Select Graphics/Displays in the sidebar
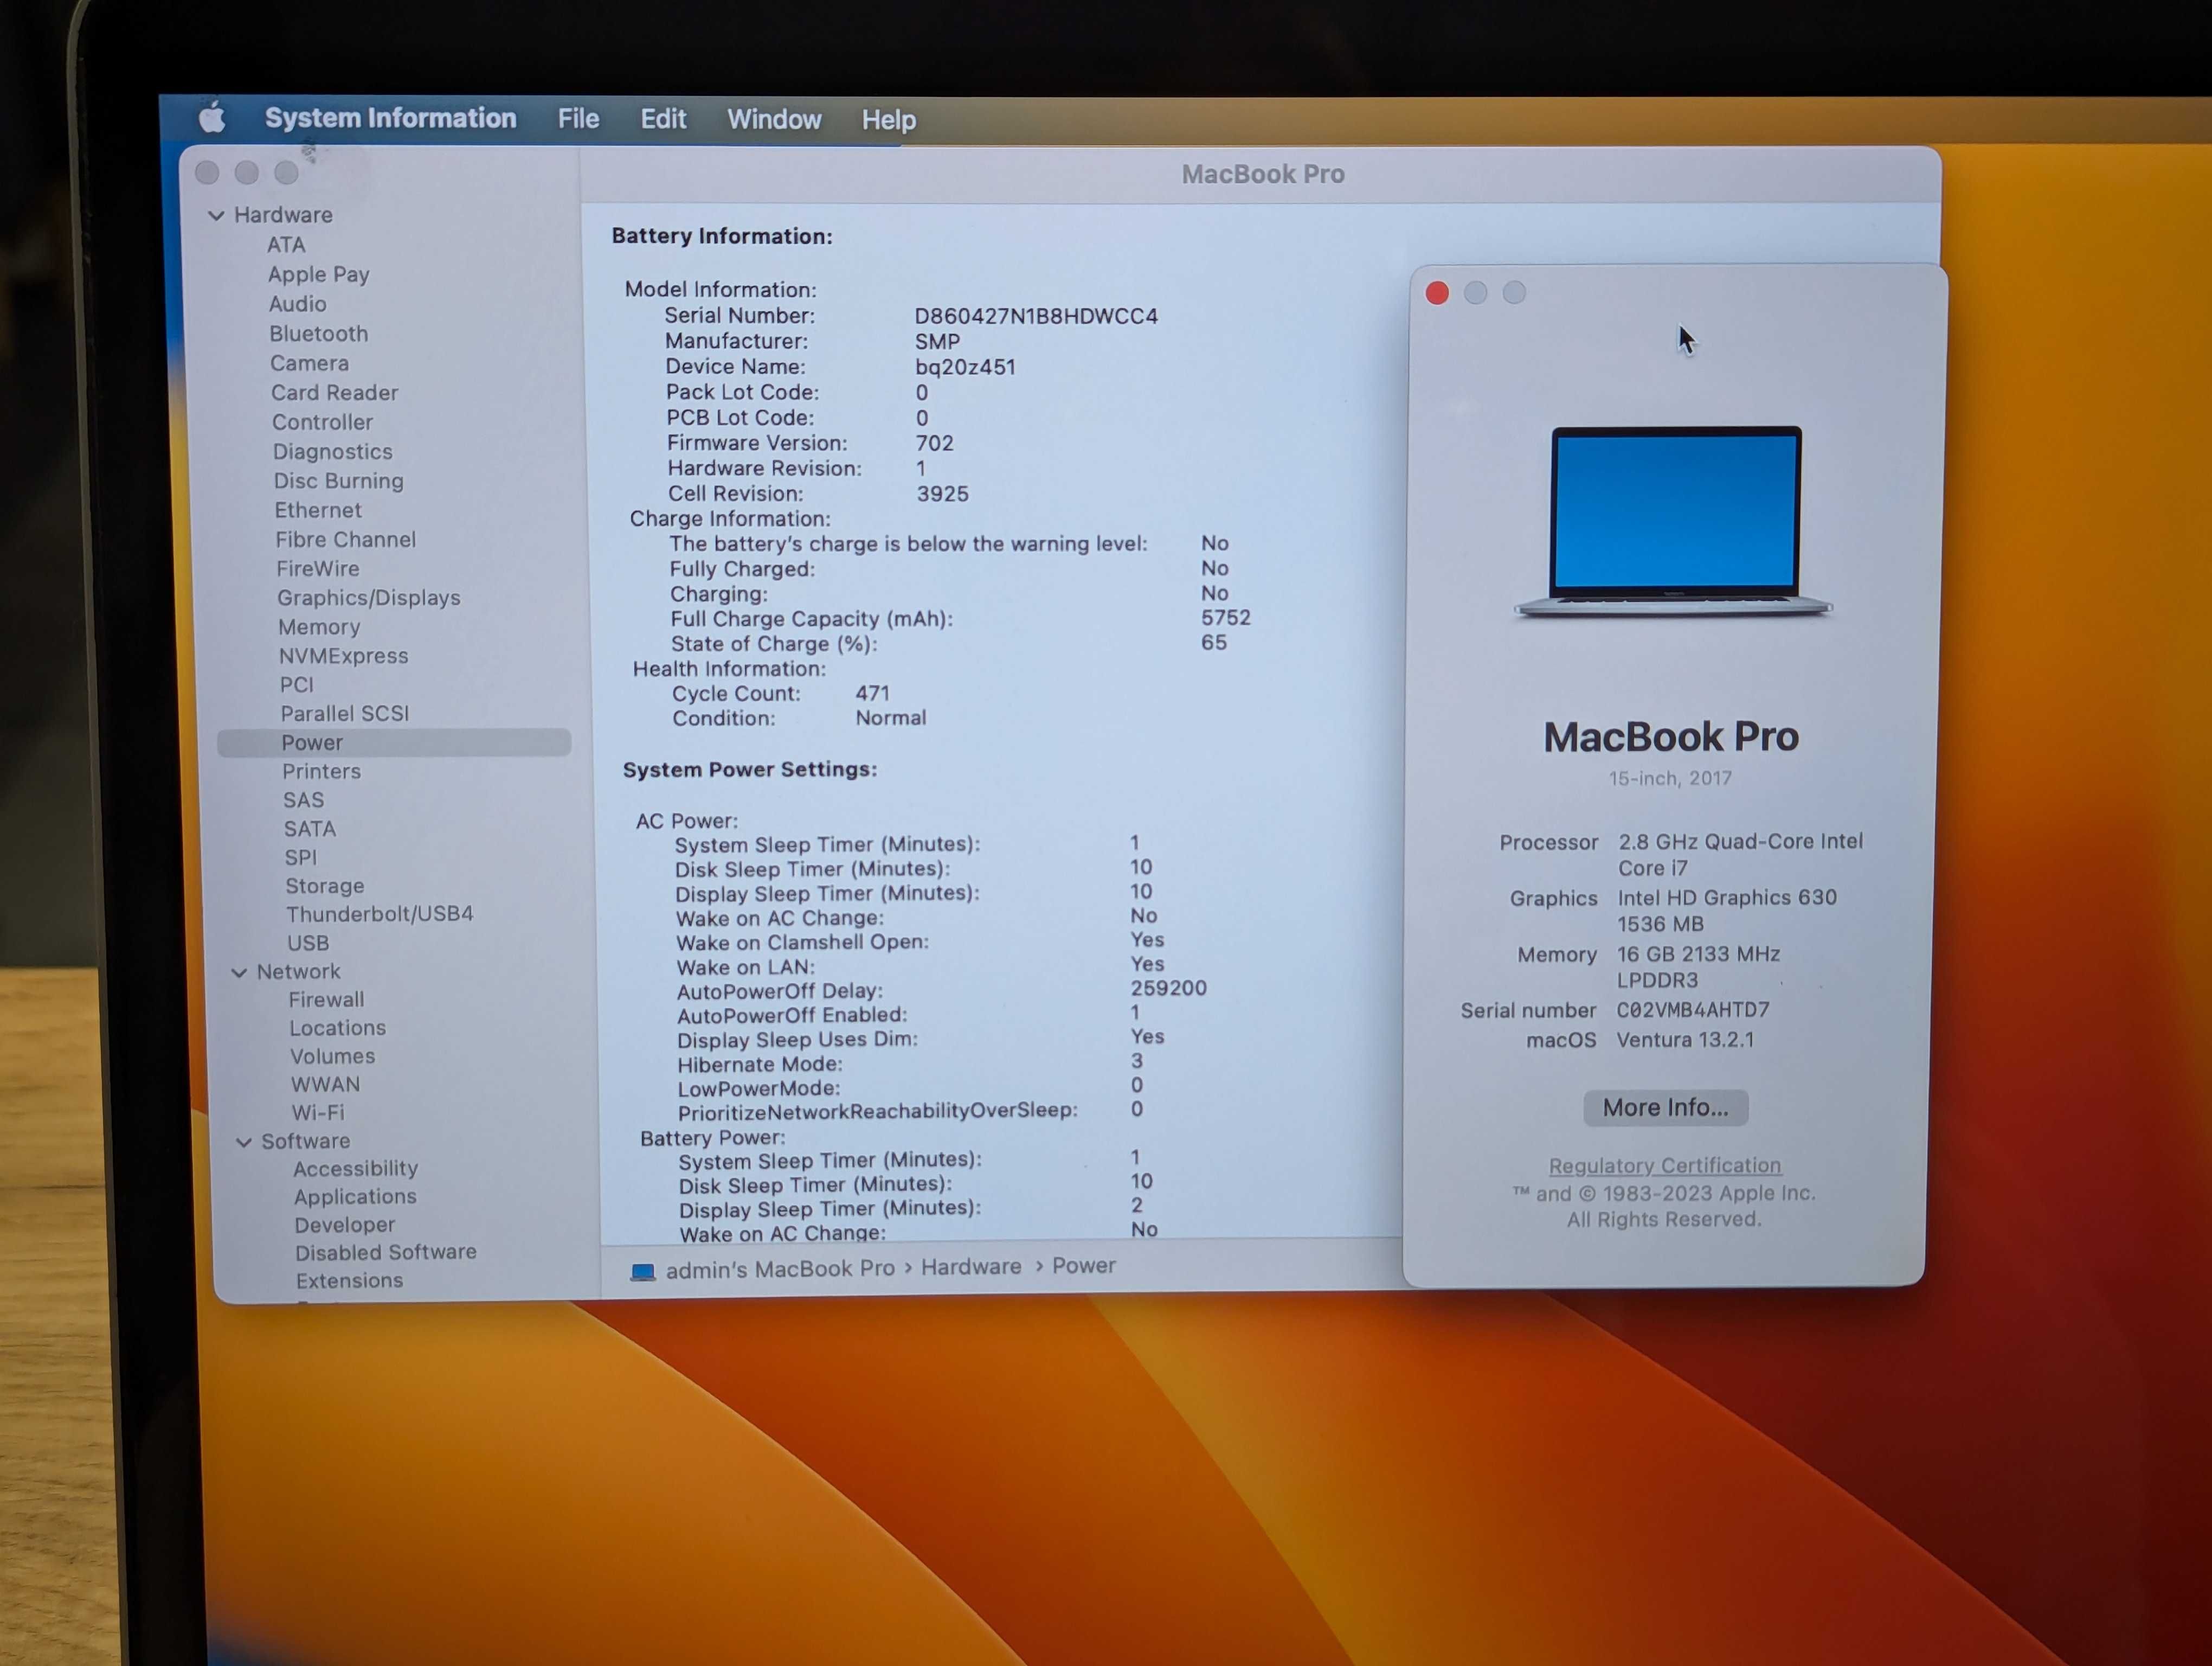Screen dimensions: 2212x1666 point(368,598)
